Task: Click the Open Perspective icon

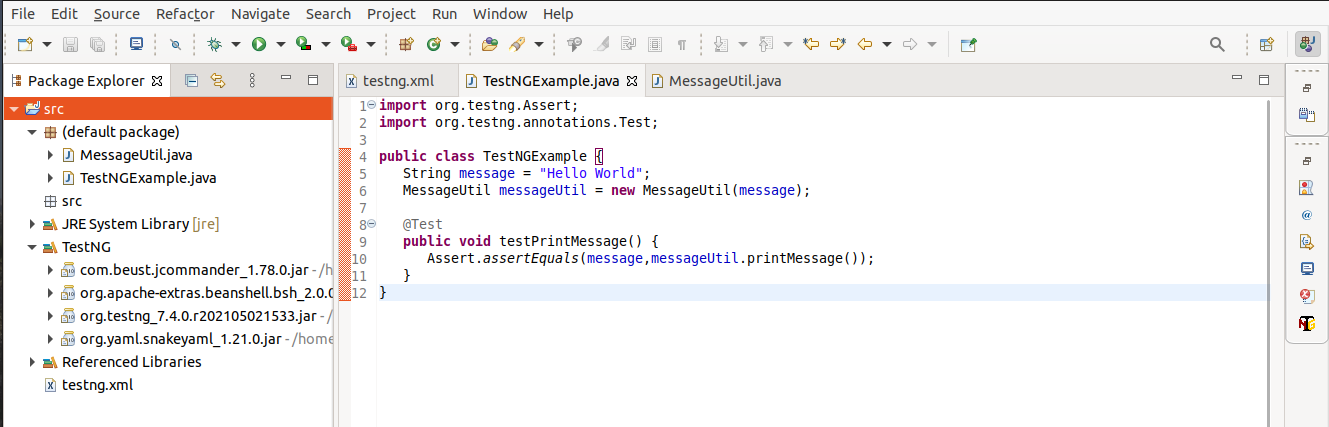Action: point(1266,44)
